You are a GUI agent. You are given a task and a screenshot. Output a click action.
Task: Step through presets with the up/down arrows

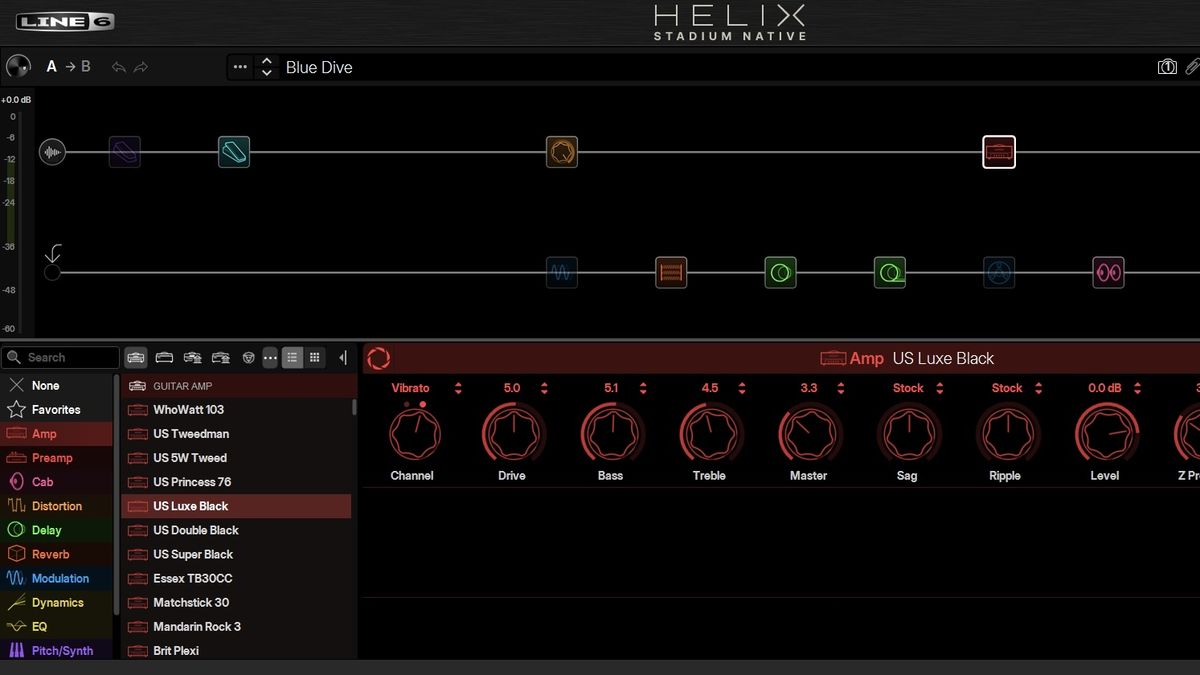pos(266,67)
